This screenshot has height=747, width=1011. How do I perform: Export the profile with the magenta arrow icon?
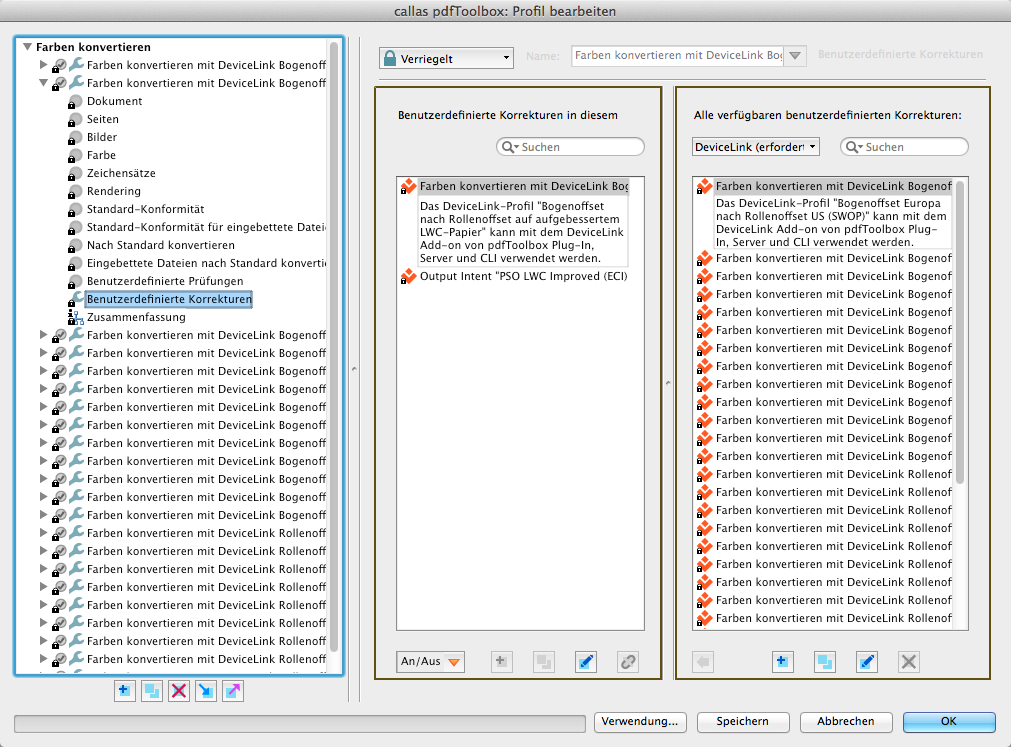(233, 691)
